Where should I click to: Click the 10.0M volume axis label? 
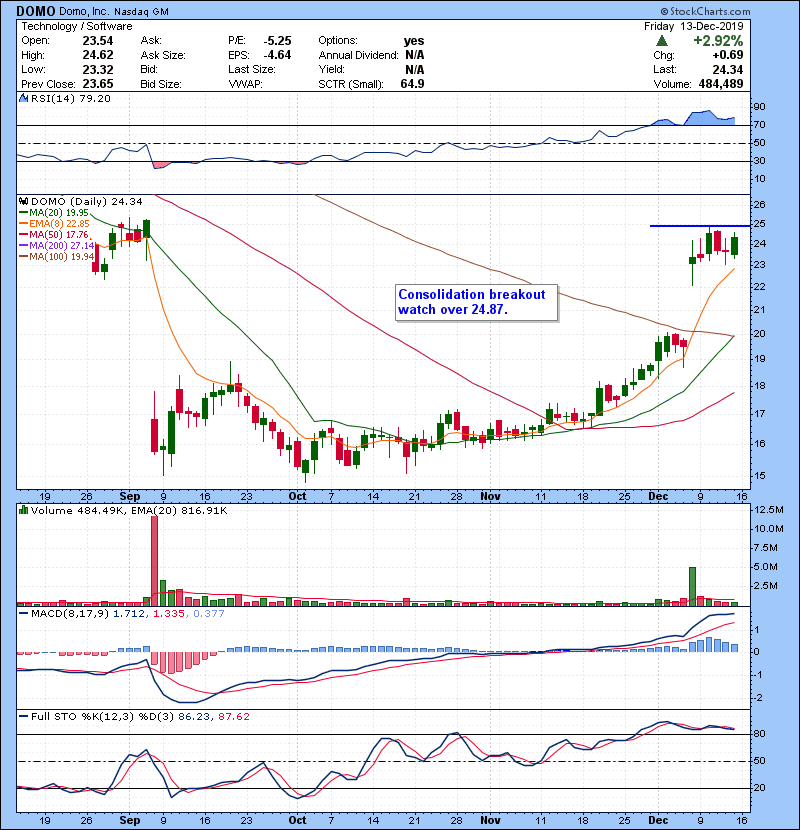769,528
